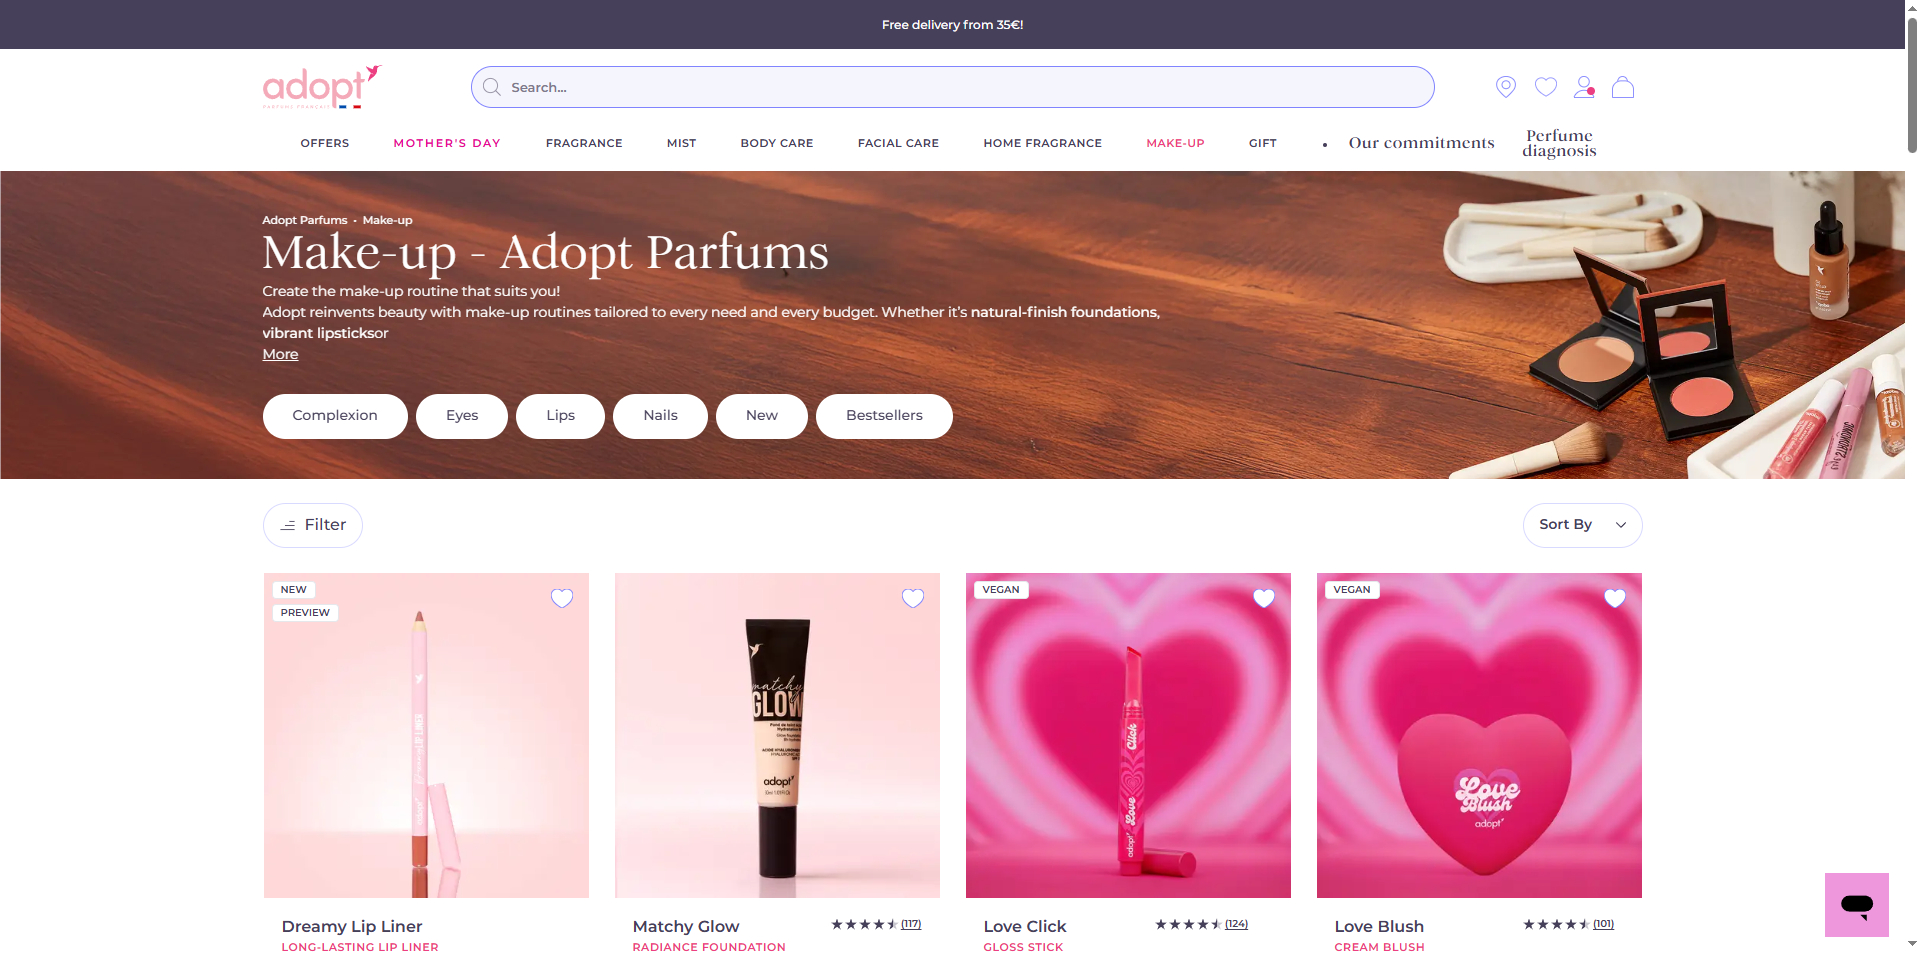This screenshot has height=953, width=1920.
Task: Select the New category
Action: [762, 416]
